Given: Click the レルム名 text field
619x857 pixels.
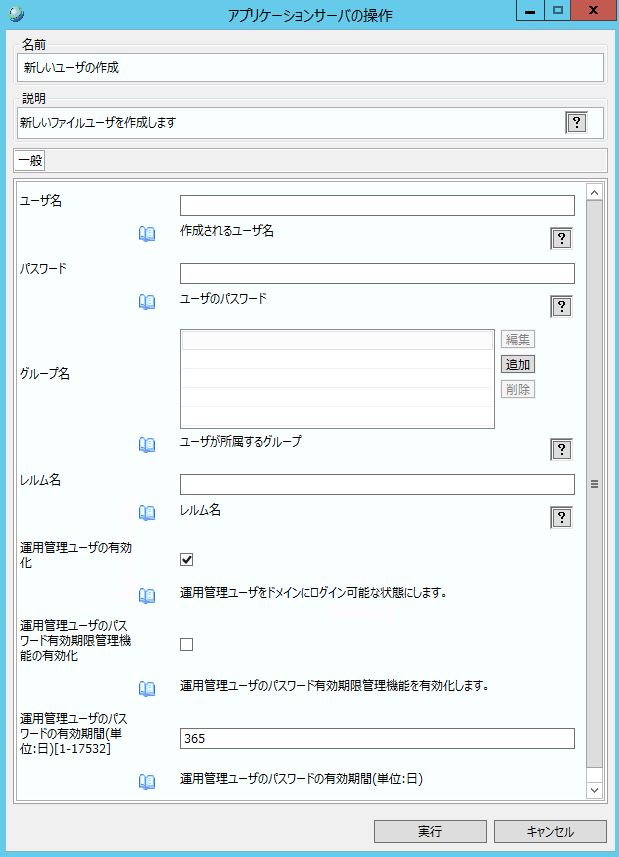Looking at the screenshot, I should 377,485.
